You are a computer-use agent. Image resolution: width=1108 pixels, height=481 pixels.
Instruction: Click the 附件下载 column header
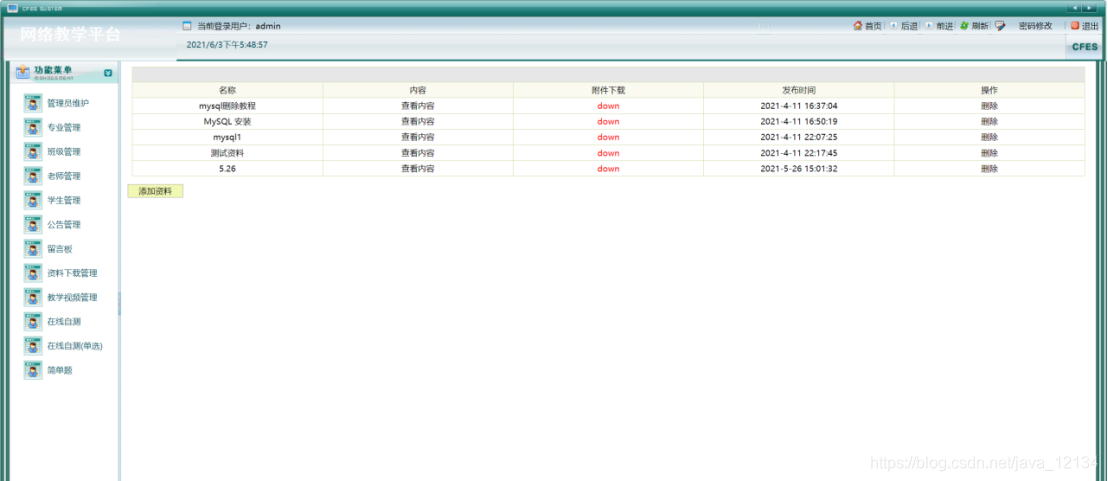(x=608, y=90)
